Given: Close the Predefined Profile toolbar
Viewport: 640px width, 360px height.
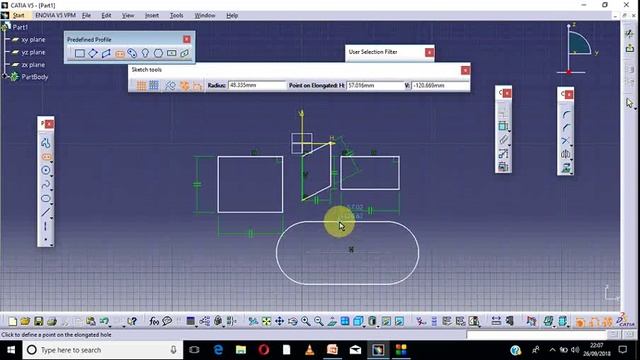Looking at the screenshot, I should pyautogui.click(x=187, y=39).
